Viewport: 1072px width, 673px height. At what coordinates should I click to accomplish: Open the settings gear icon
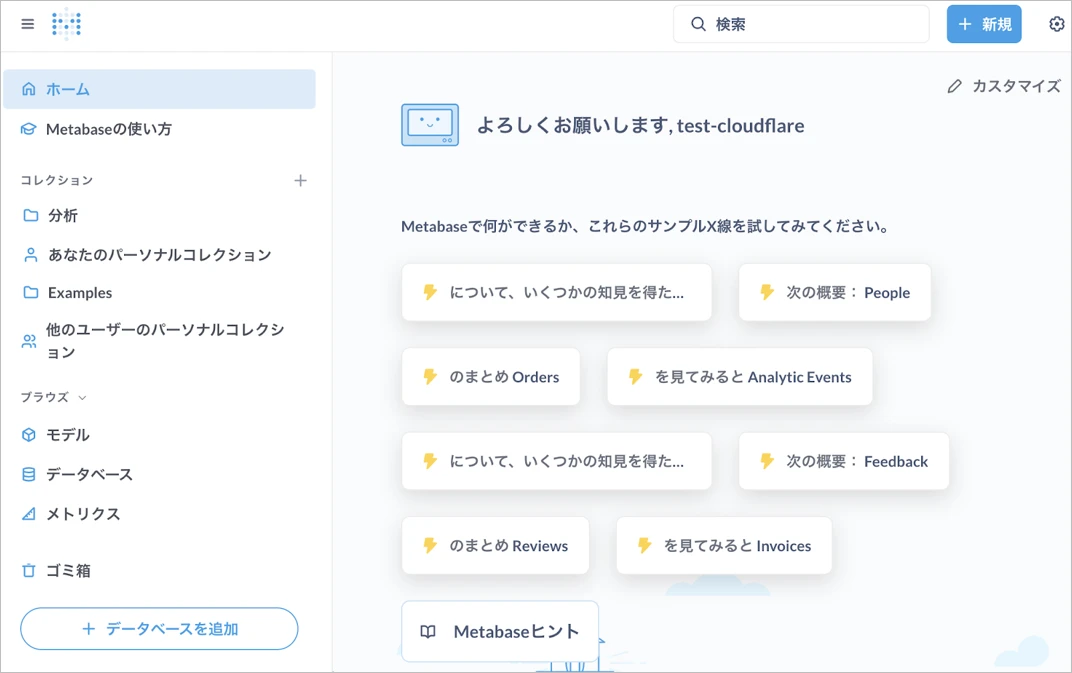1056,24
